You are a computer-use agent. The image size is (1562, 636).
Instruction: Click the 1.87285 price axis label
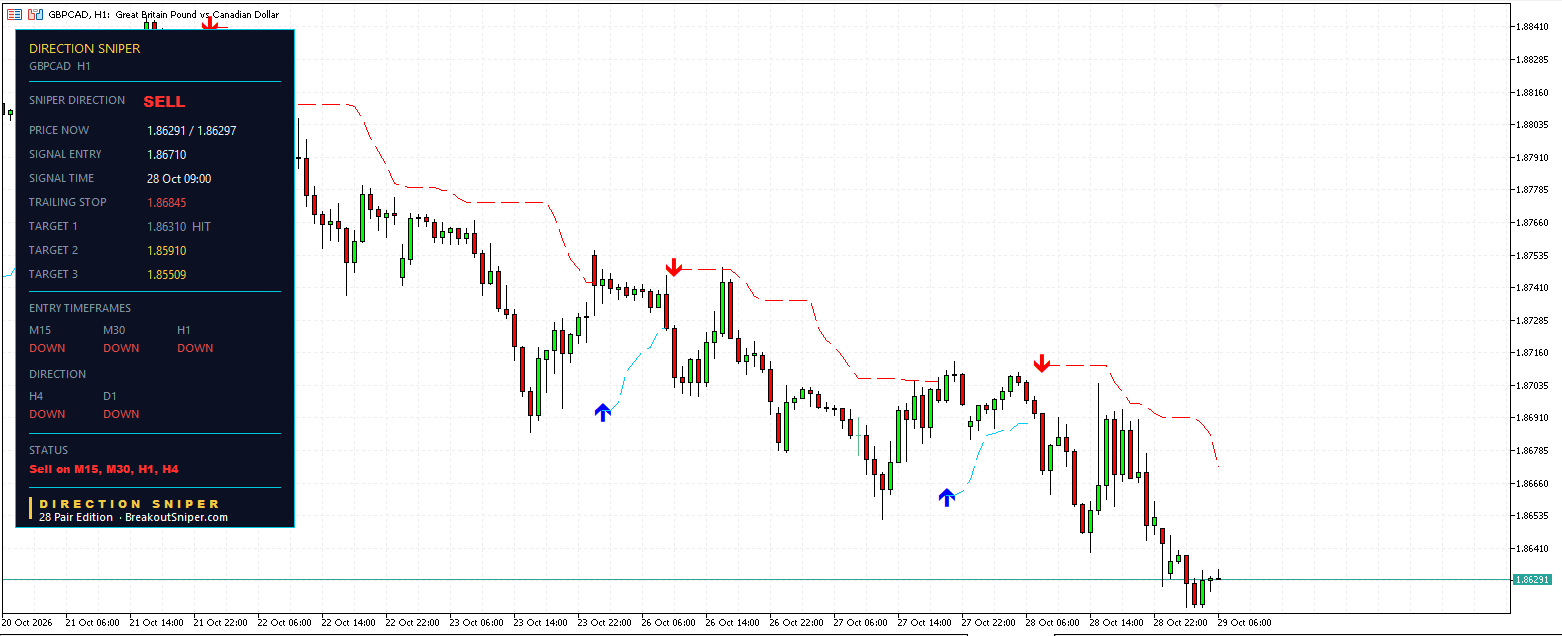[1533, 320]
